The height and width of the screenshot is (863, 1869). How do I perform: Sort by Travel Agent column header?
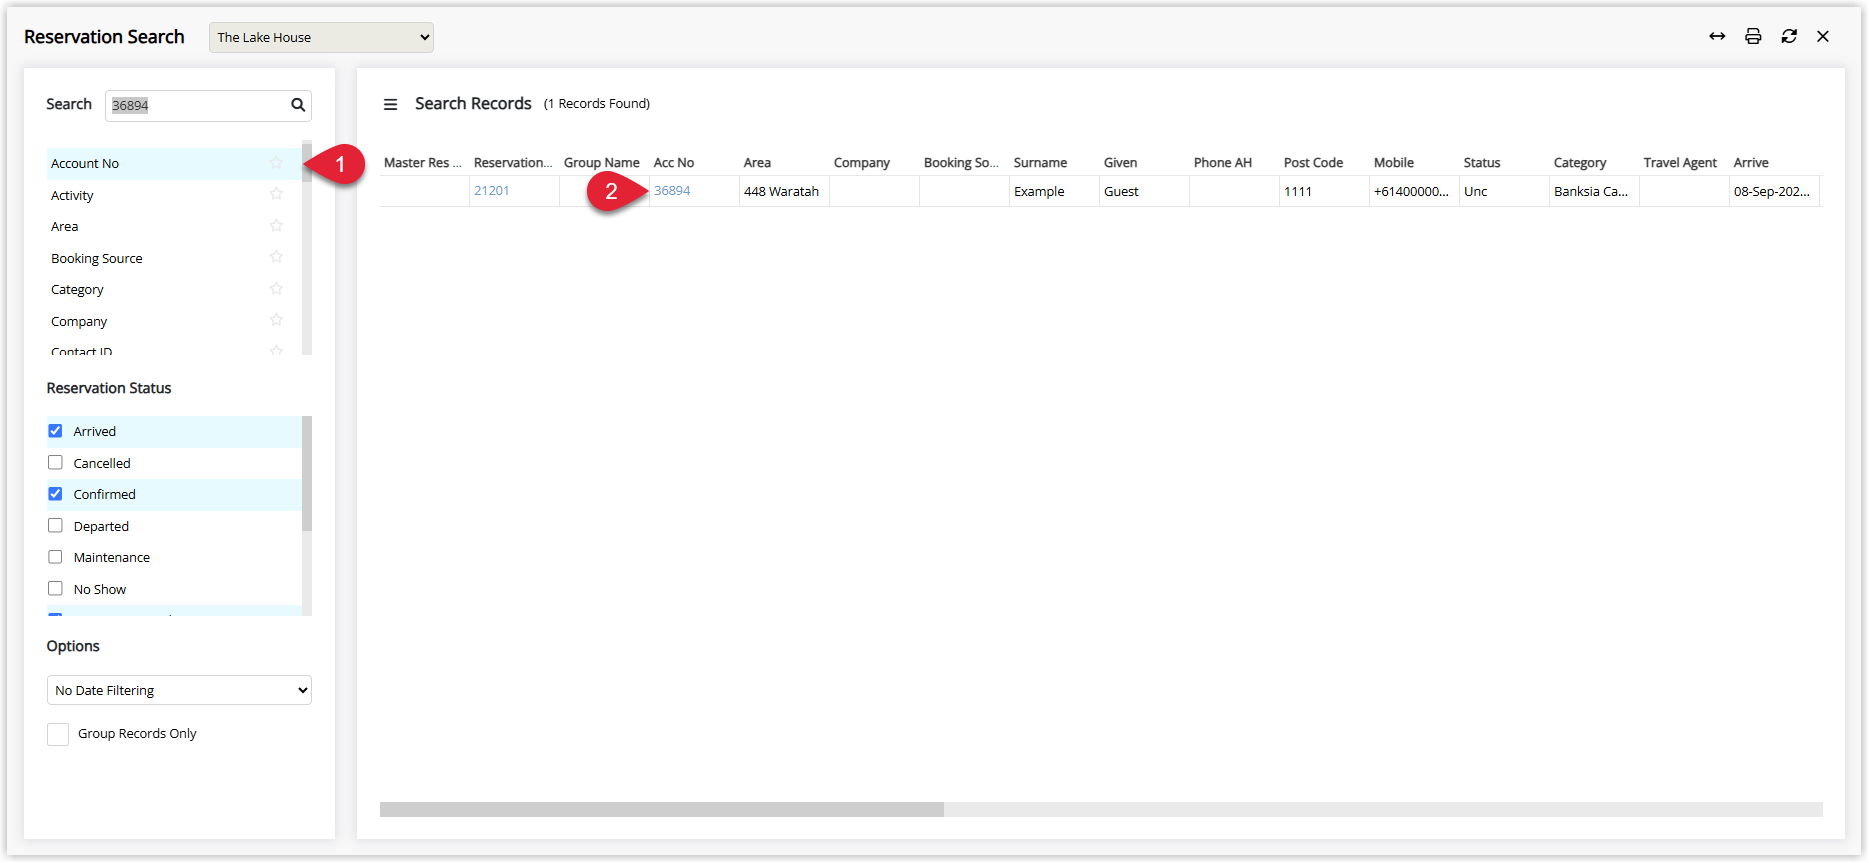coord(1680,163)
